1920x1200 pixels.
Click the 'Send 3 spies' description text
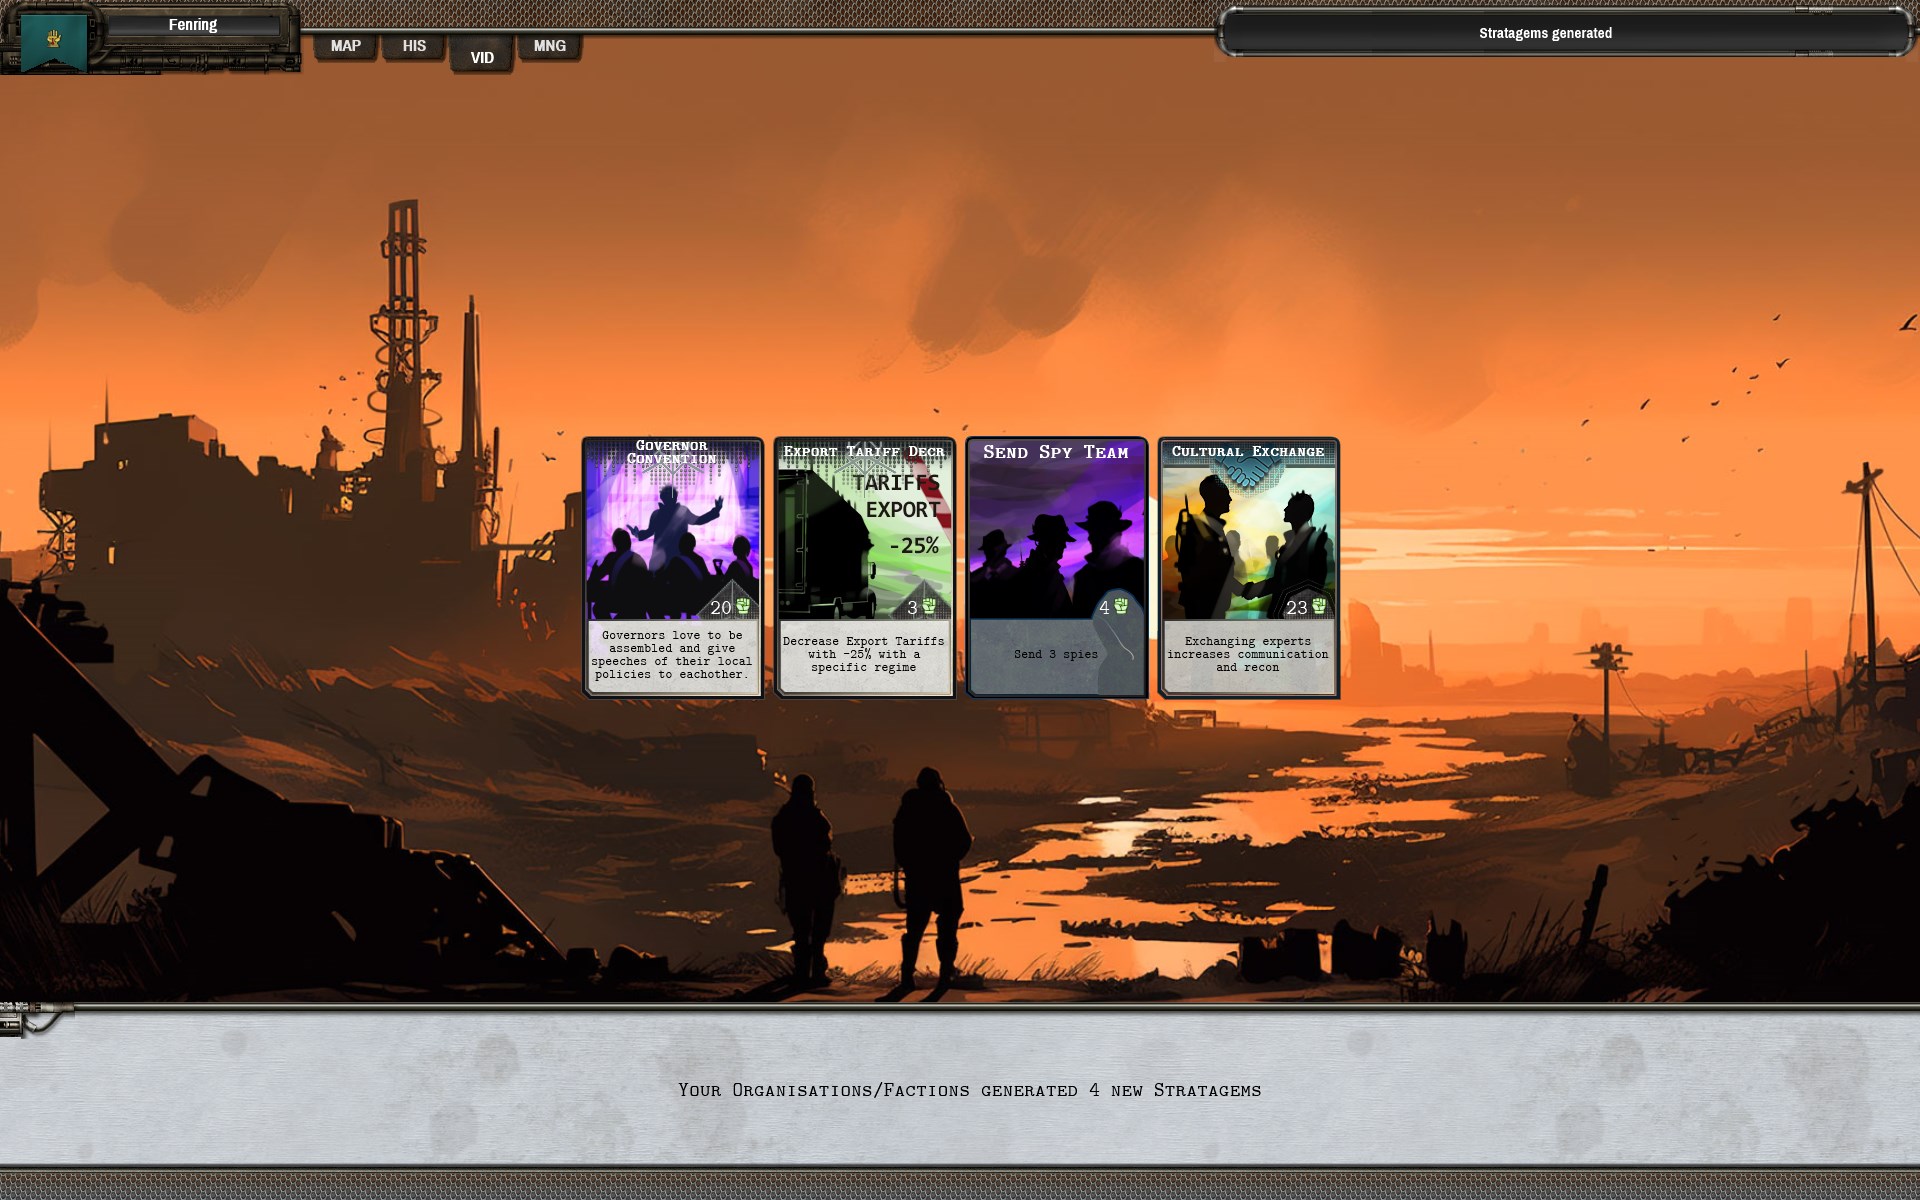point(1055,654)
